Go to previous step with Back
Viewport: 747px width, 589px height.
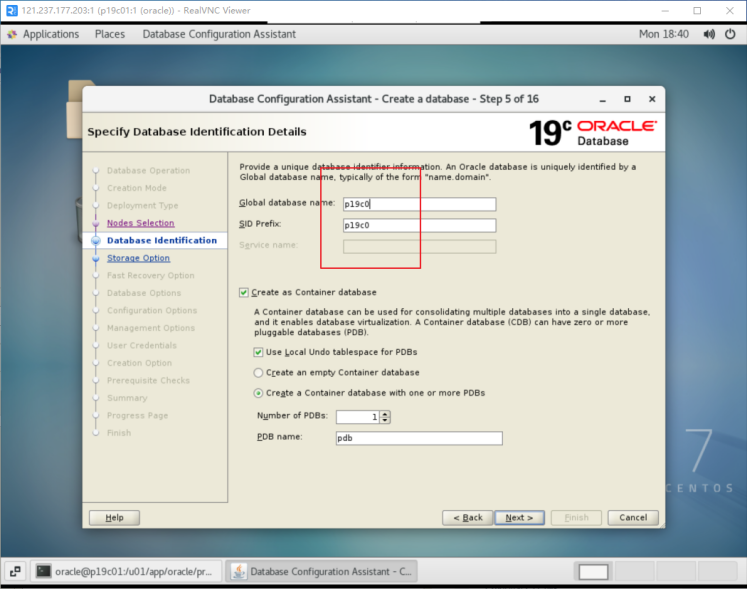click(x=467, y=518)
